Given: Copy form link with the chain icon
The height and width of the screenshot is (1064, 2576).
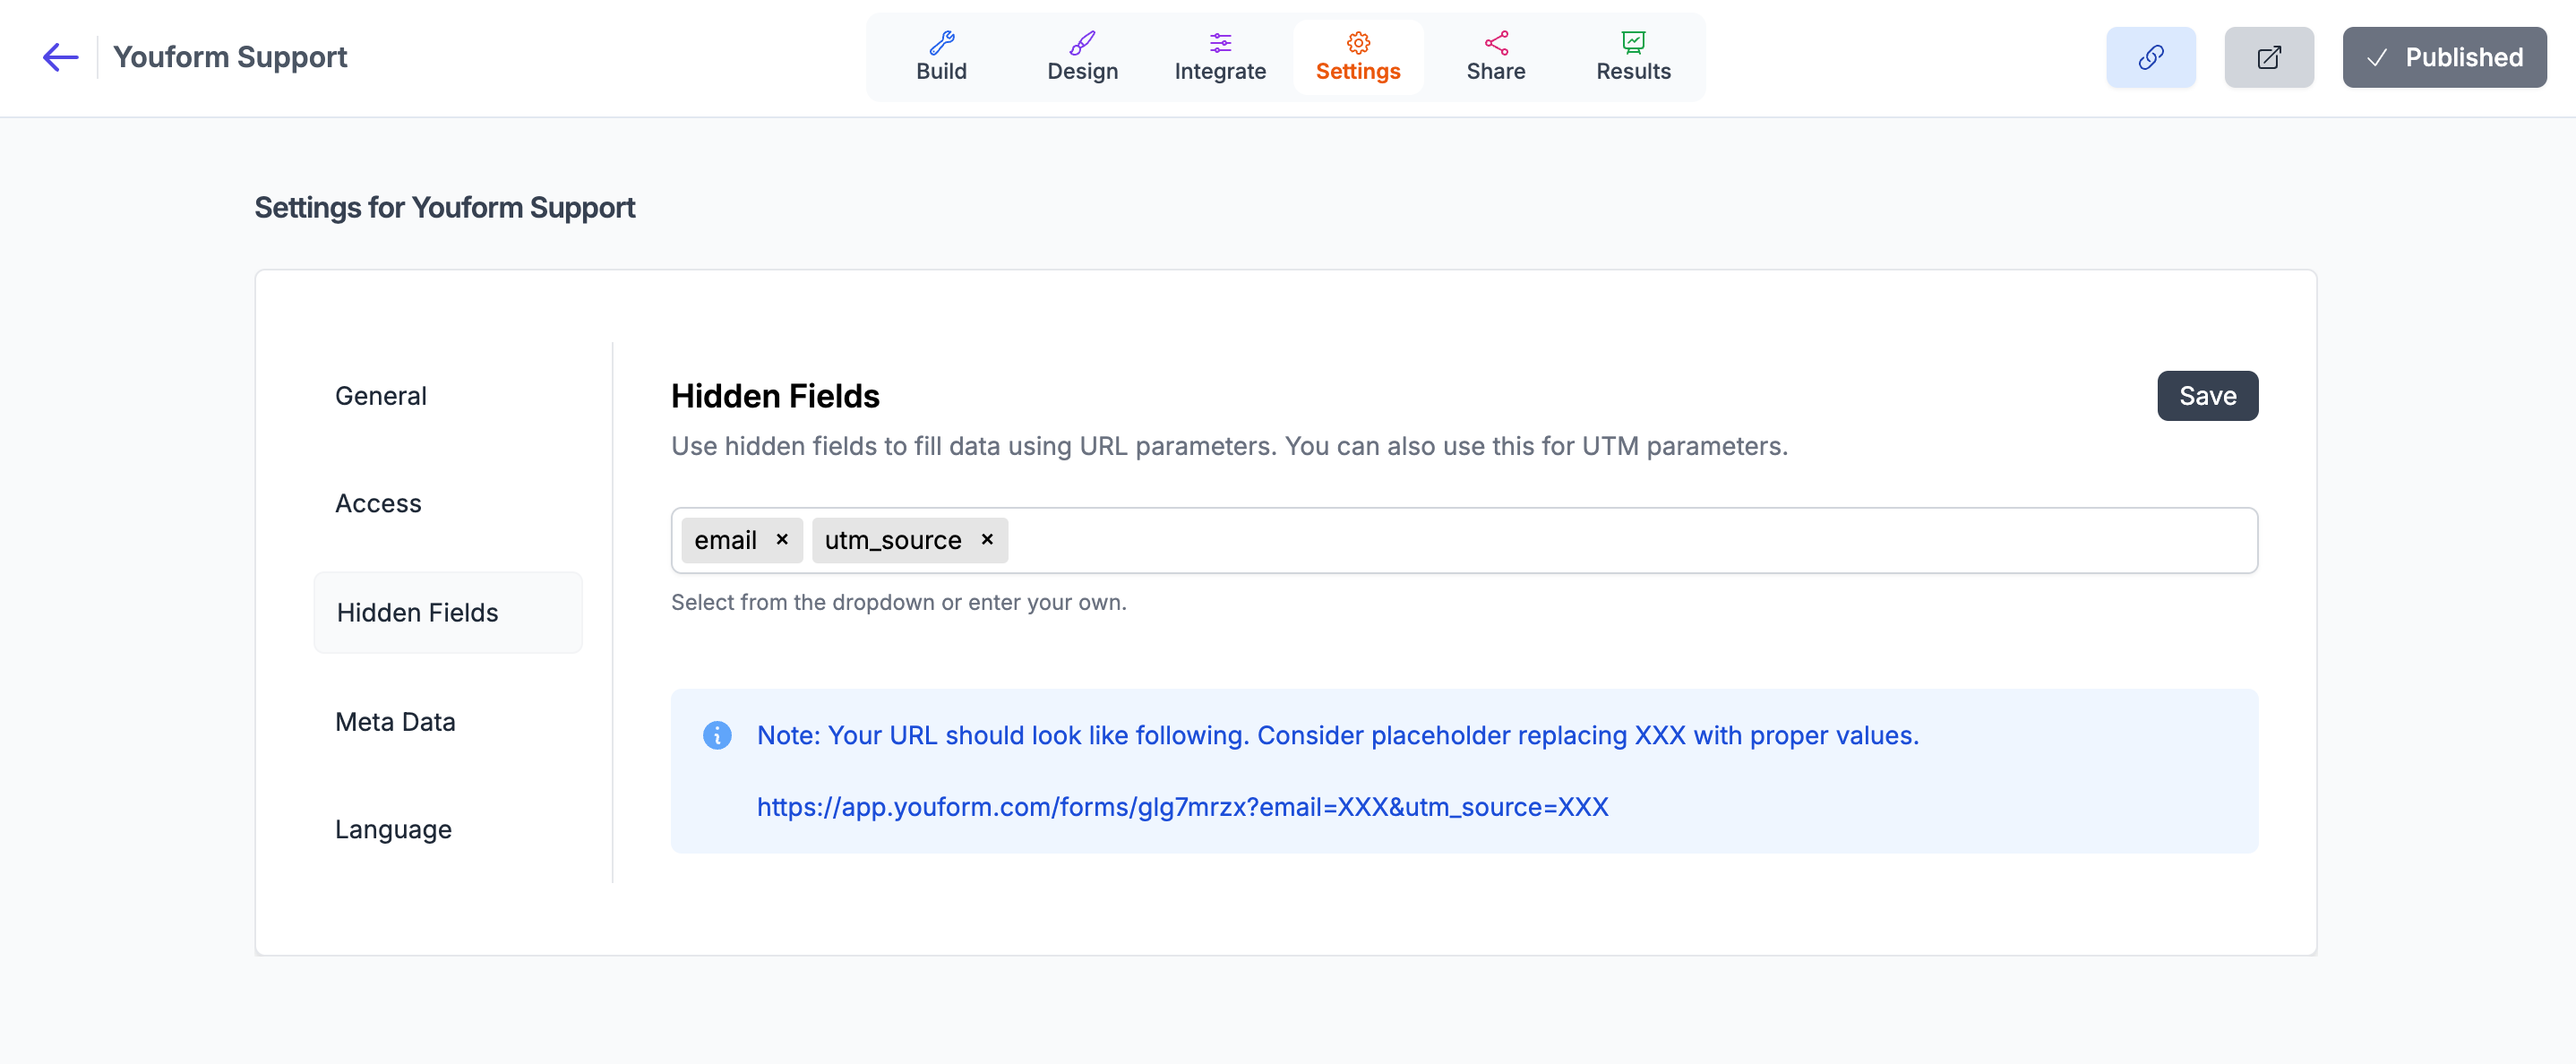Looking at the screenshot, I should coord(2151,57).
